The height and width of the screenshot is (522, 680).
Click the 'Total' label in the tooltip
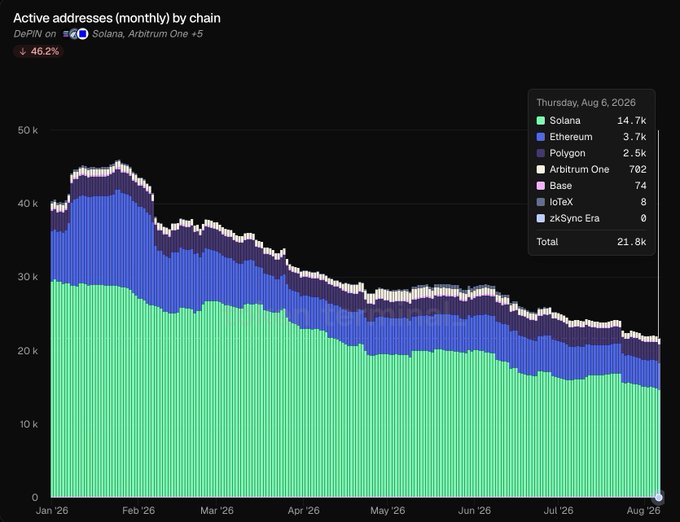click(x=547, y=242)
